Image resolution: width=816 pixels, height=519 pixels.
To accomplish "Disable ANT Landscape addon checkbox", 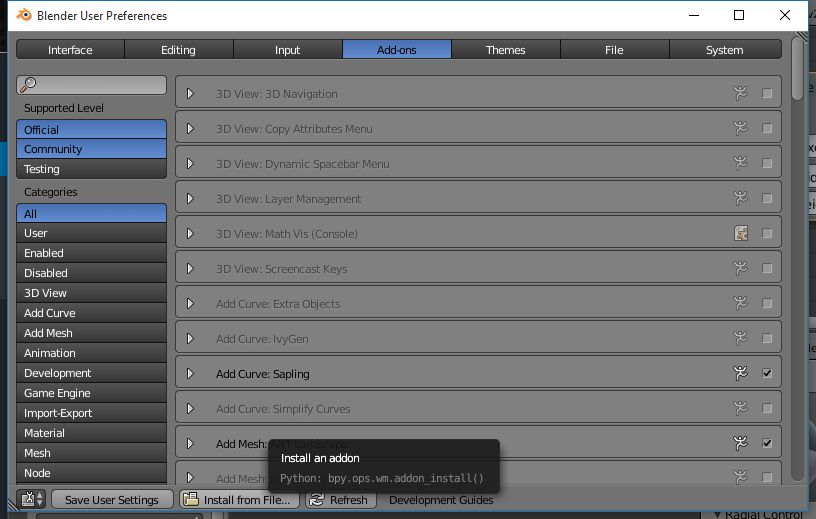I will pos(767,443).
